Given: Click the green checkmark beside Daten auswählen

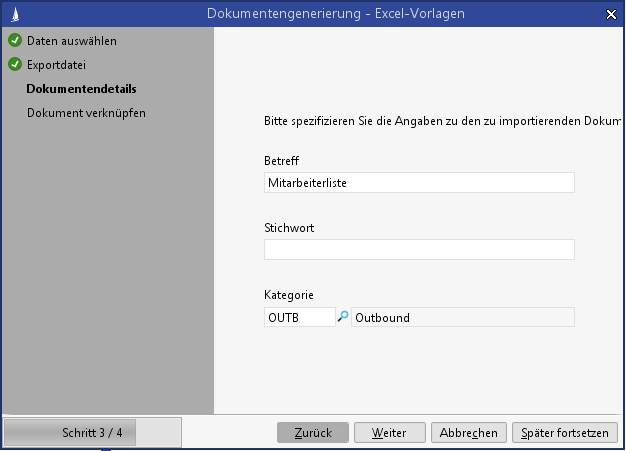Looking at the screenshot, I should (14, 41).
